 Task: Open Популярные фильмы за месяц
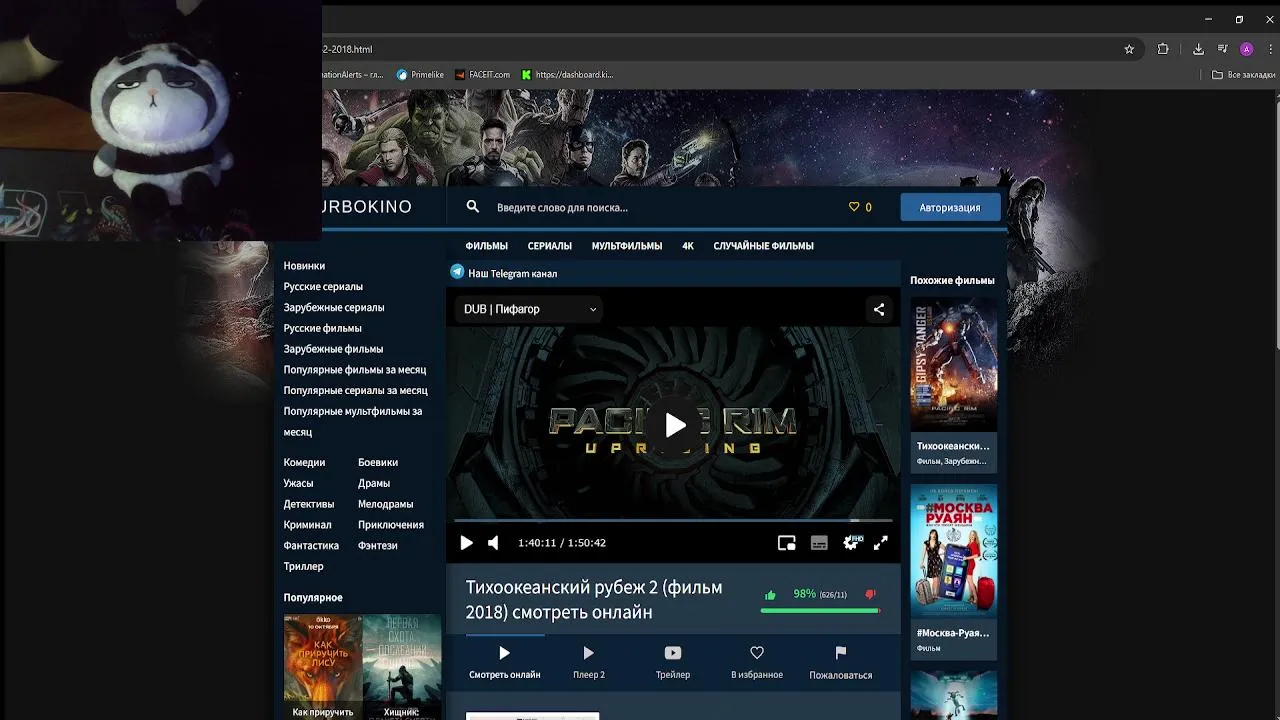point(355,369)
